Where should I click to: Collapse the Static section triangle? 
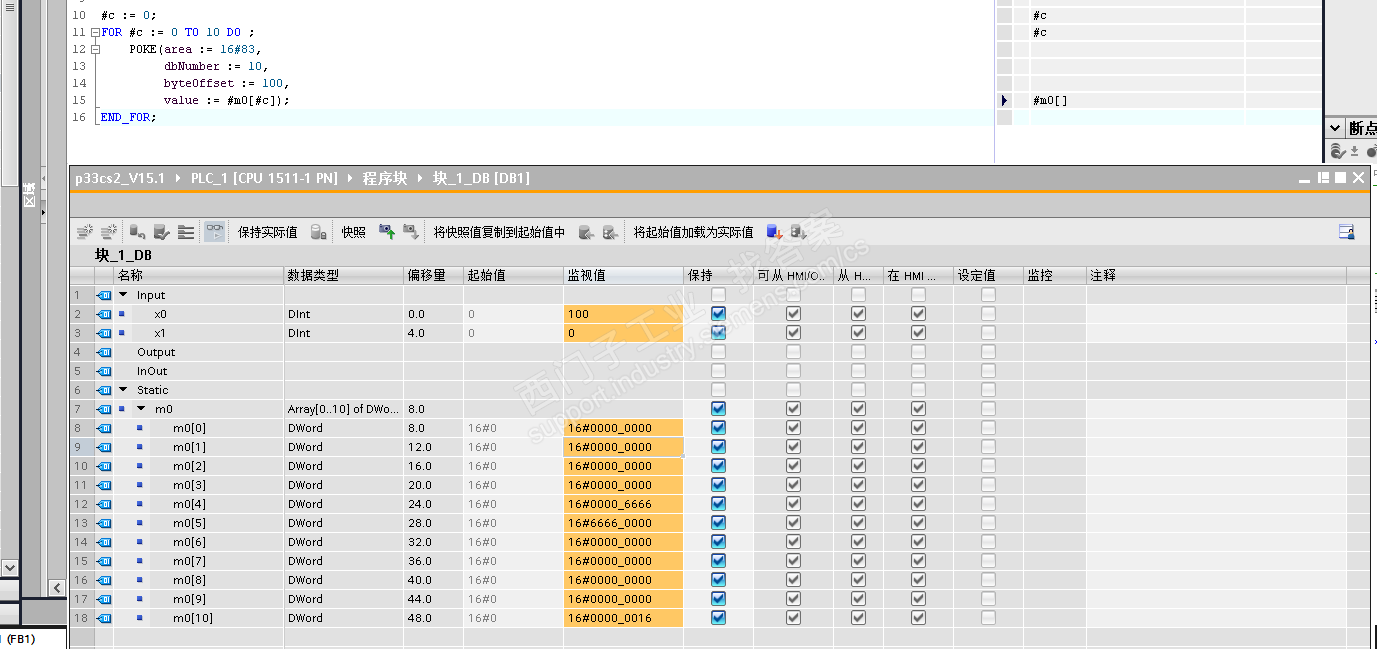coord(123,390)
